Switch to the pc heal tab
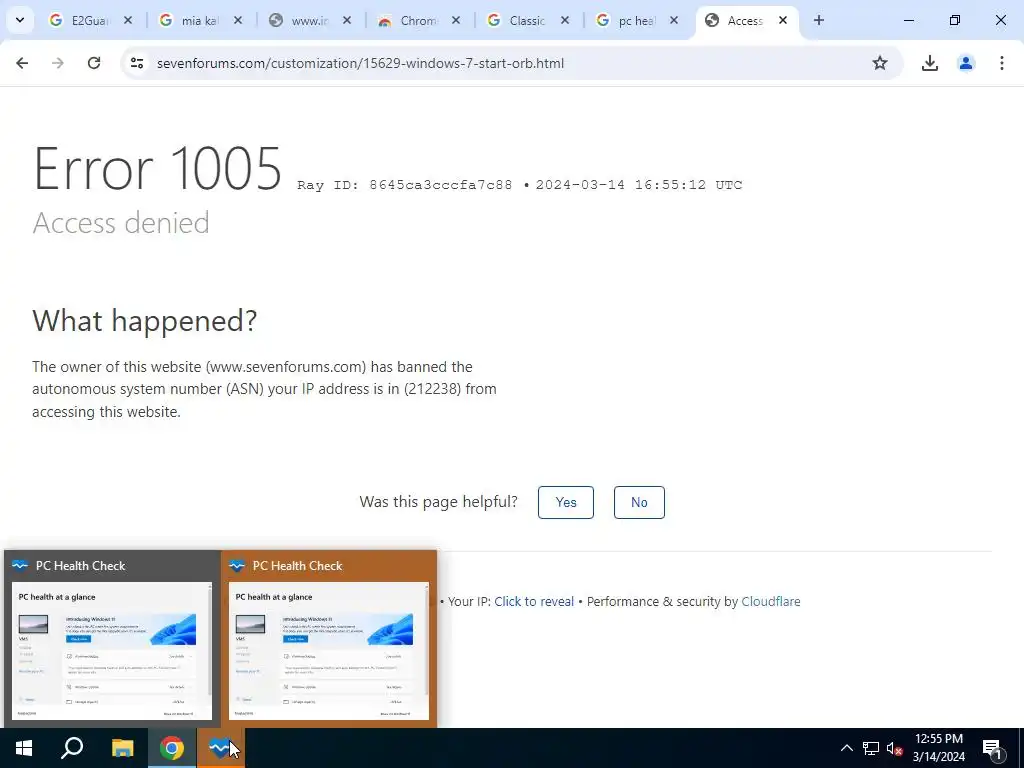Viewport: 1024px width, 768px height. coord(635,21)
